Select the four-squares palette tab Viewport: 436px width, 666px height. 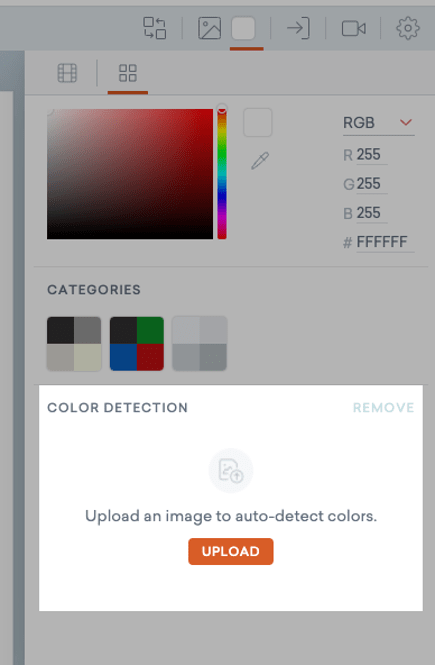[127, 73]
